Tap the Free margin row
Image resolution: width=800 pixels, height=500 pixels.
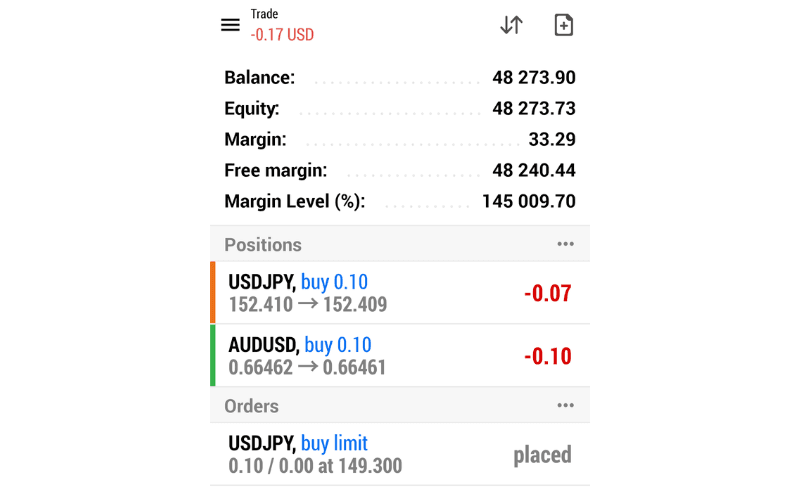tap(400, 171)
